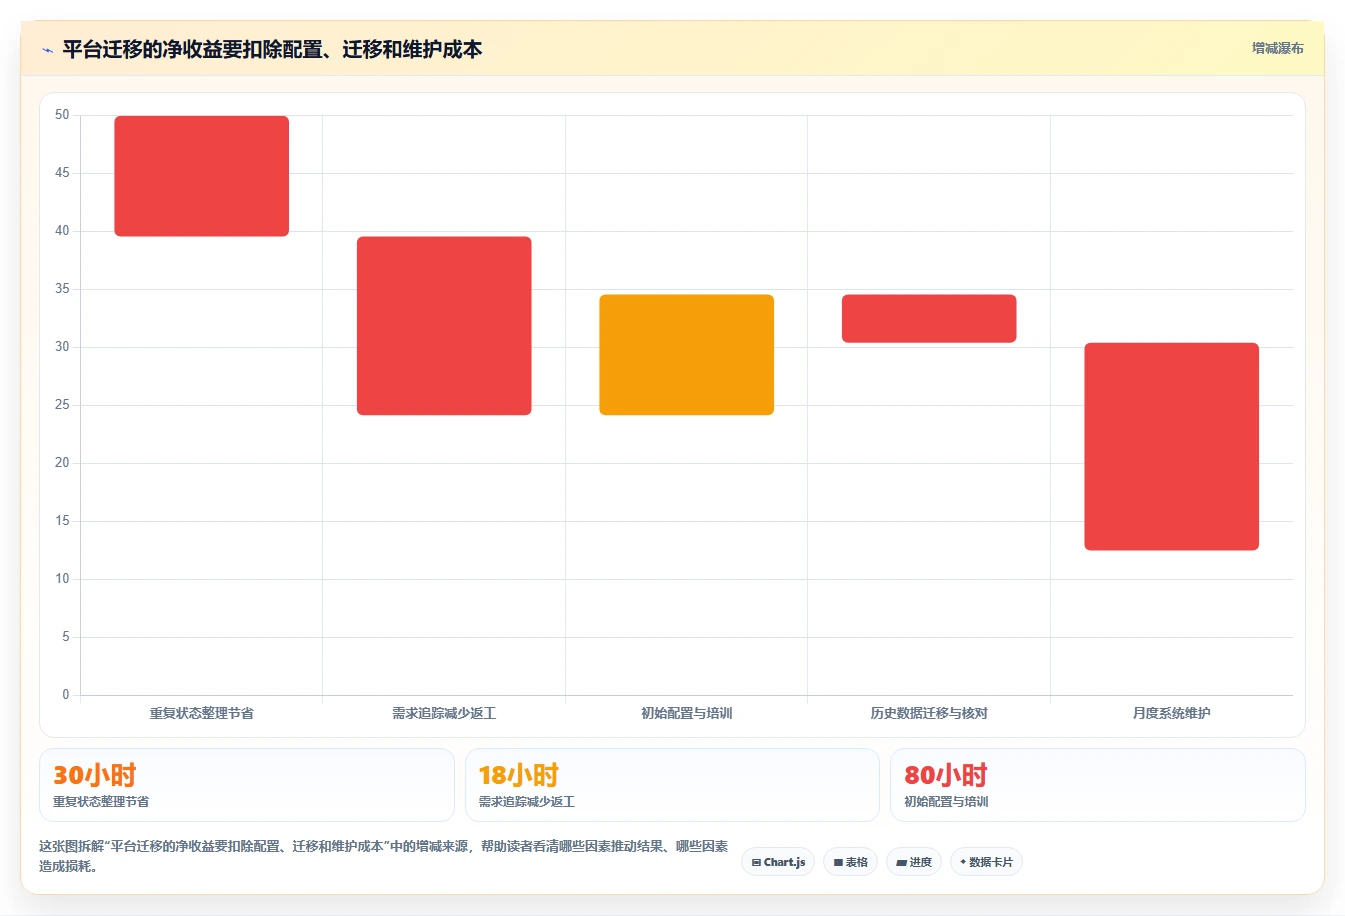
Task: Select the Chart.js chip
Action: pyautogui.click(x=778, y=862)
